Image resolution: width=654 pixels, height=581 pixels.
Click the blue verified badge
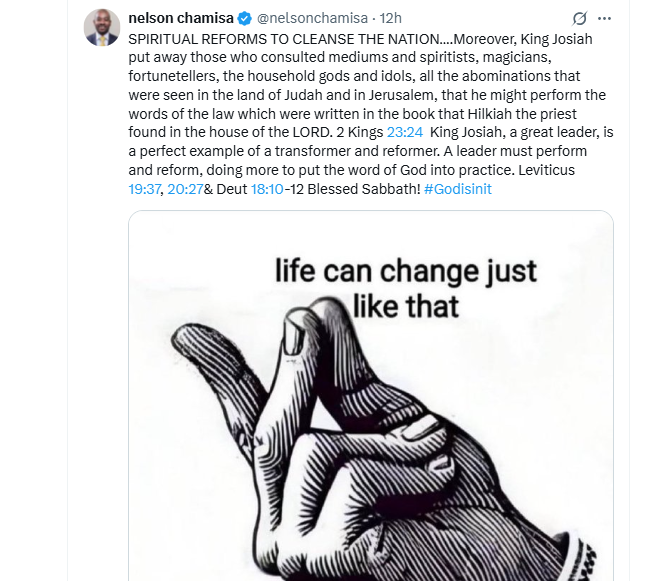click(x=244, y=18)
